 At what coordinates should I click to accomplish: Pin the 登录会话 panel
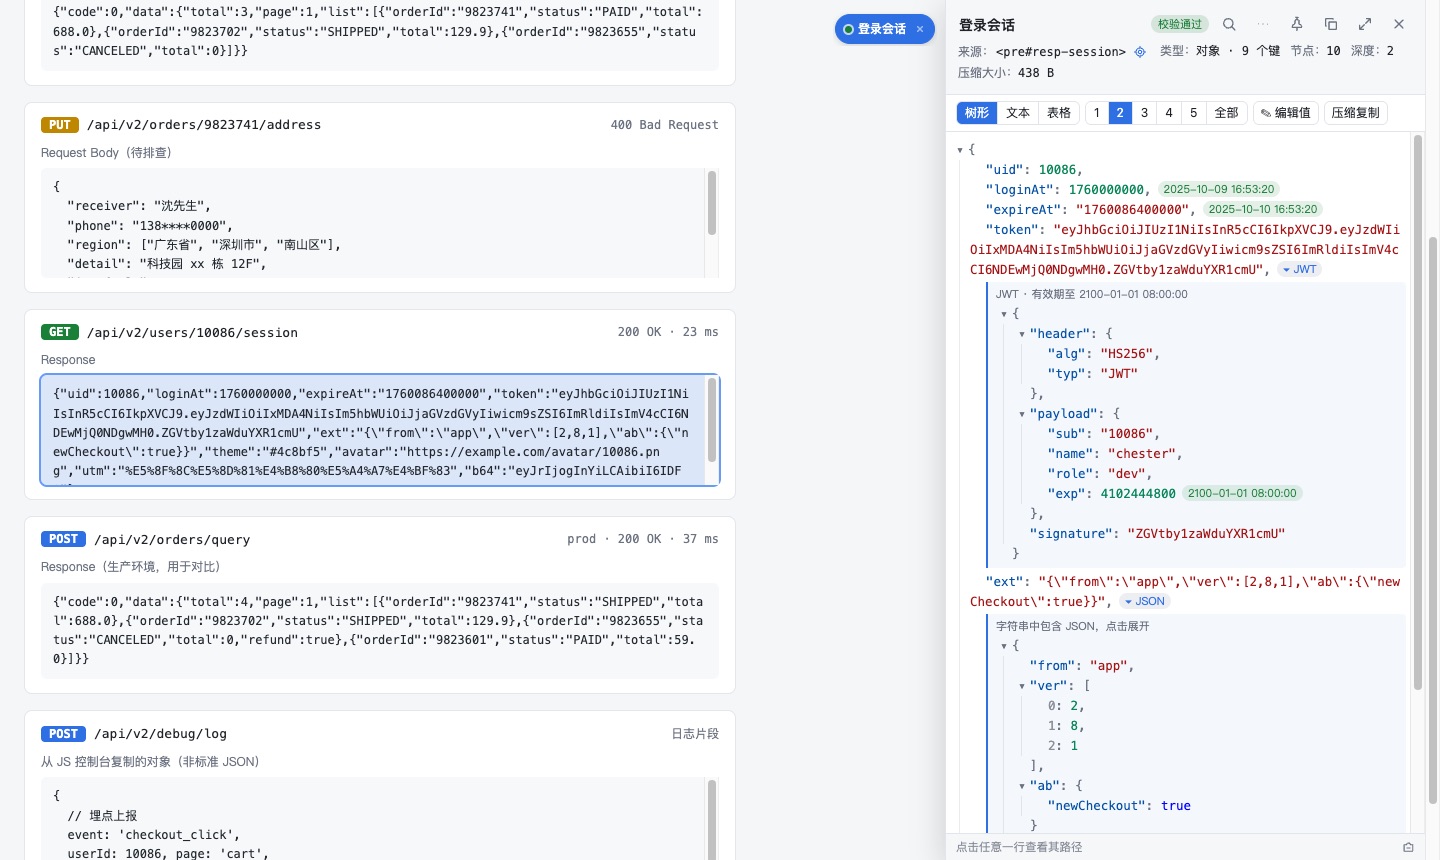1297,24
